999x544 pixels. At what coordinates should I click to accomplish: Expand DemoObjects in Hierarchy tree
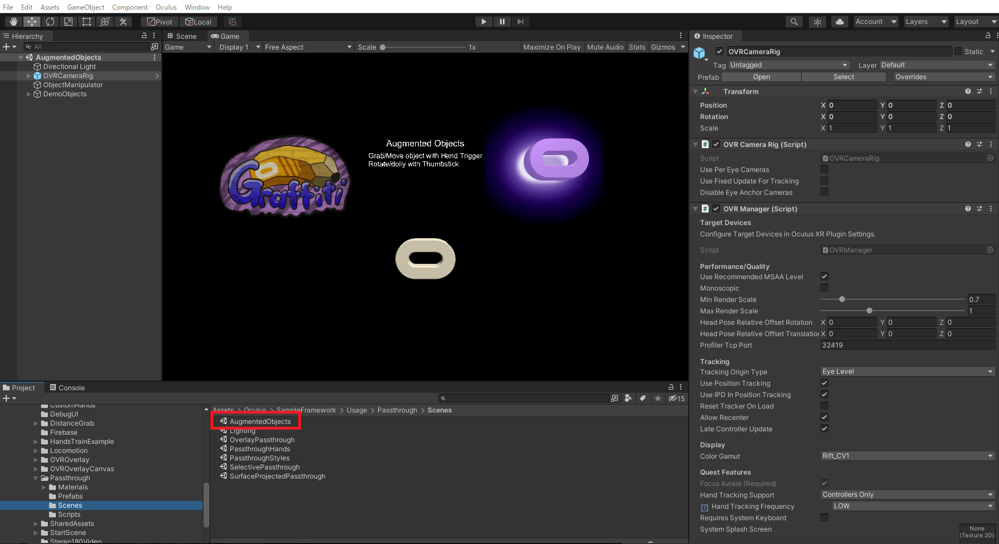click(x=29, y=94)
